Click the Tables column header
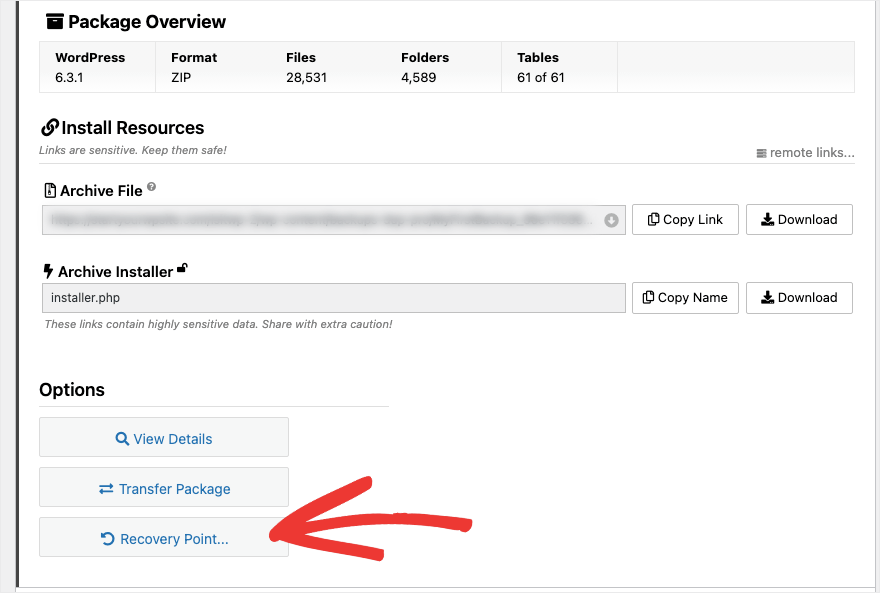 click(538, 58)
